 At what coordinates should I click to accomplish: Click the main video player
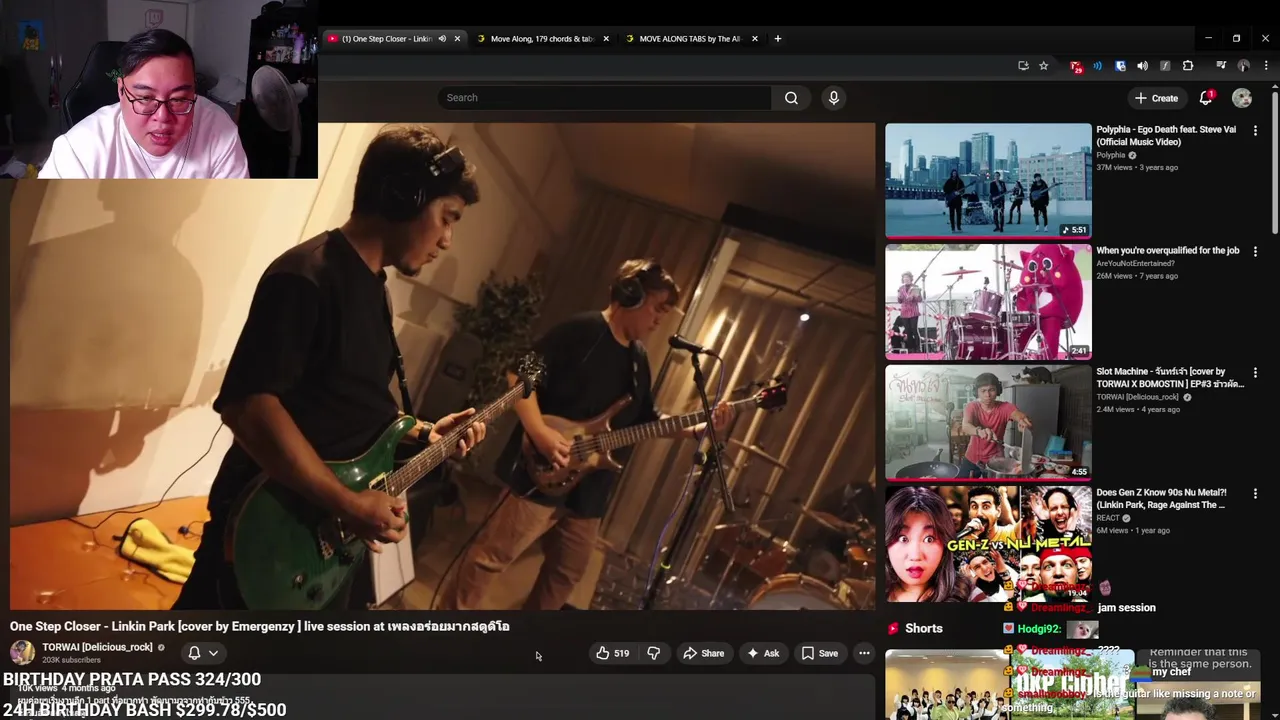(442, 366)
